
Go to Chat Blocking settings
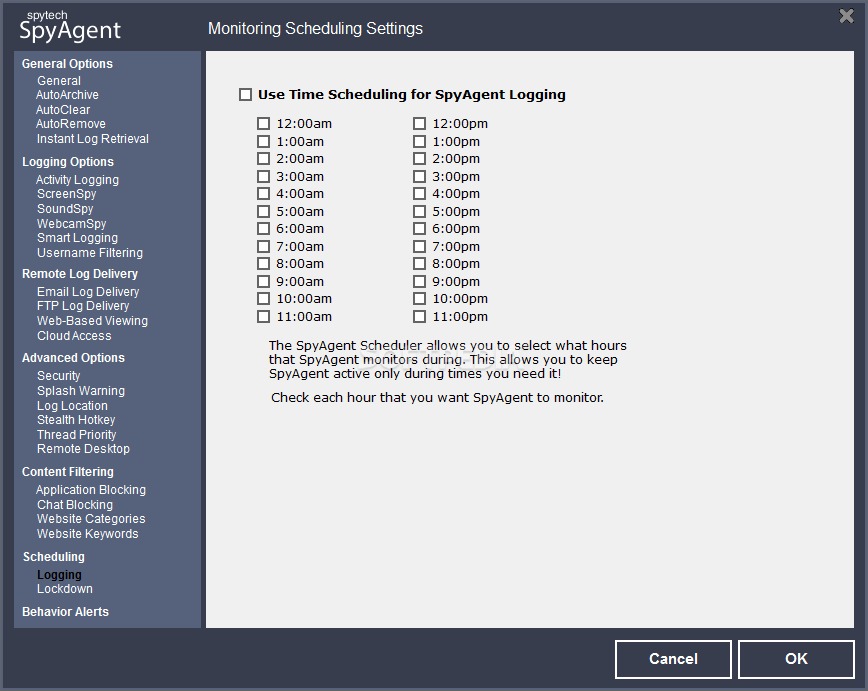click(x=75, y=505)
